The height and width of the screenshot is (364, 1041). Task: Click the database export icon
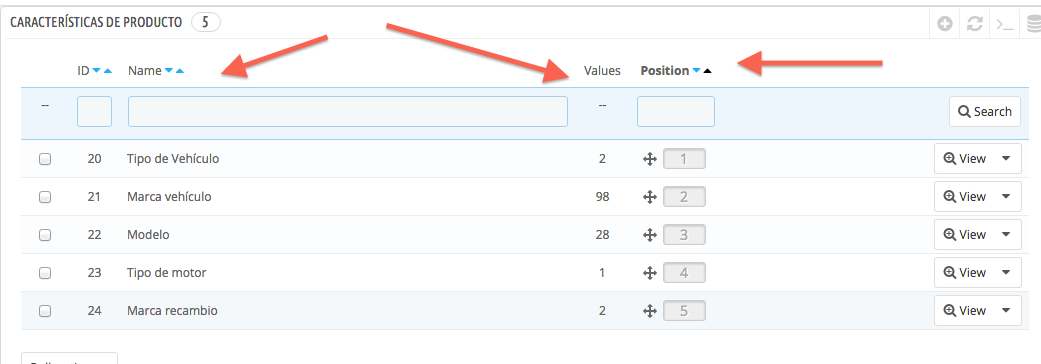[x=1034, y=24]
